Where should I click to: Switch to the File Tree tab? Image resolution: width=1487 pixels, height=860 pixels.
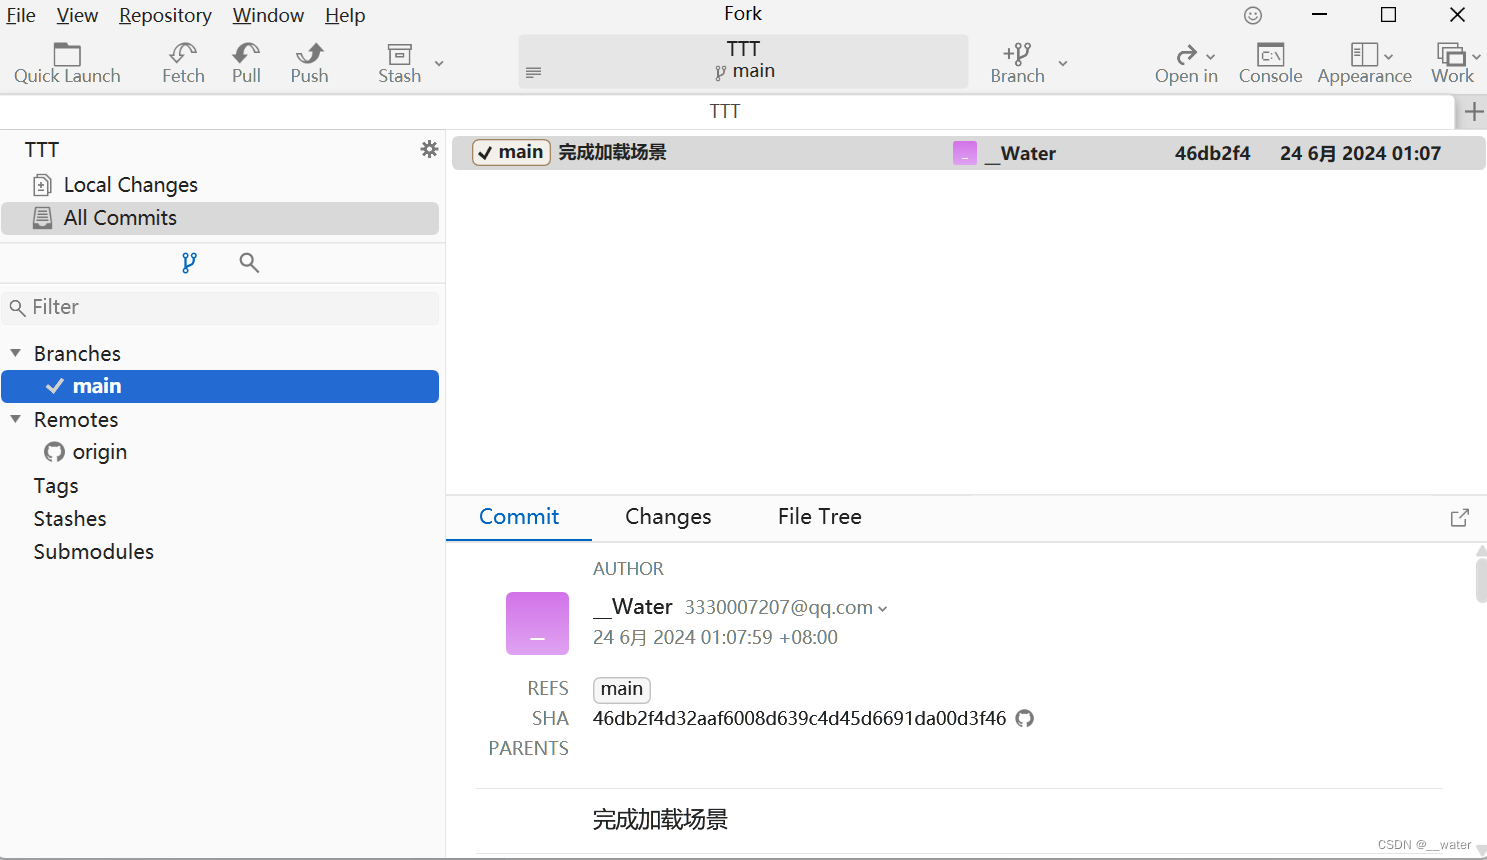tap(819, 516)
